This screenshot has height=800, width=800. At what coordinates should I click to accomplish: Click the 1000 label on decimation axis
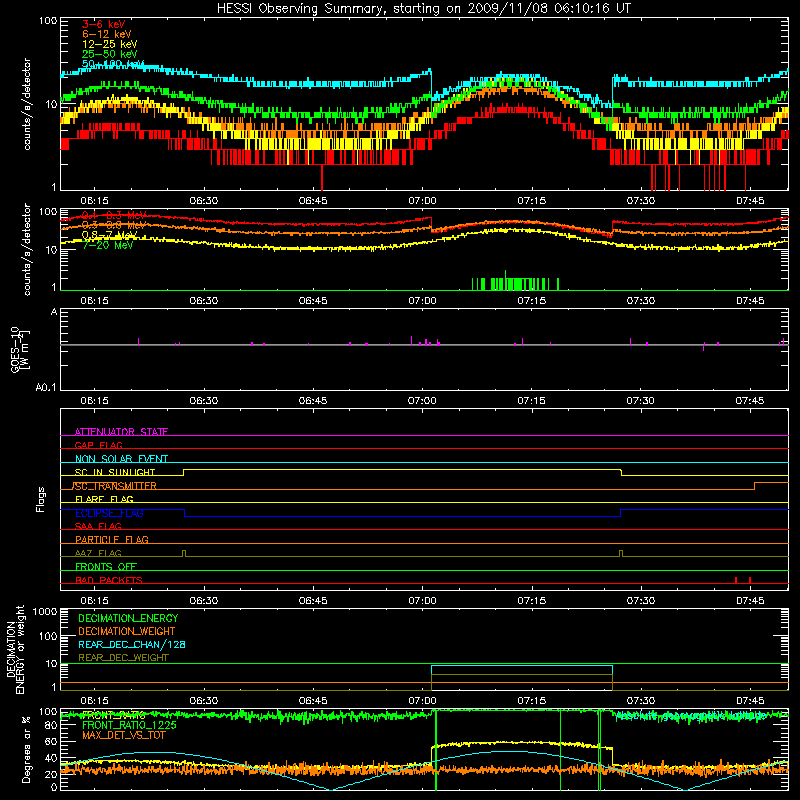click(45, 611)
